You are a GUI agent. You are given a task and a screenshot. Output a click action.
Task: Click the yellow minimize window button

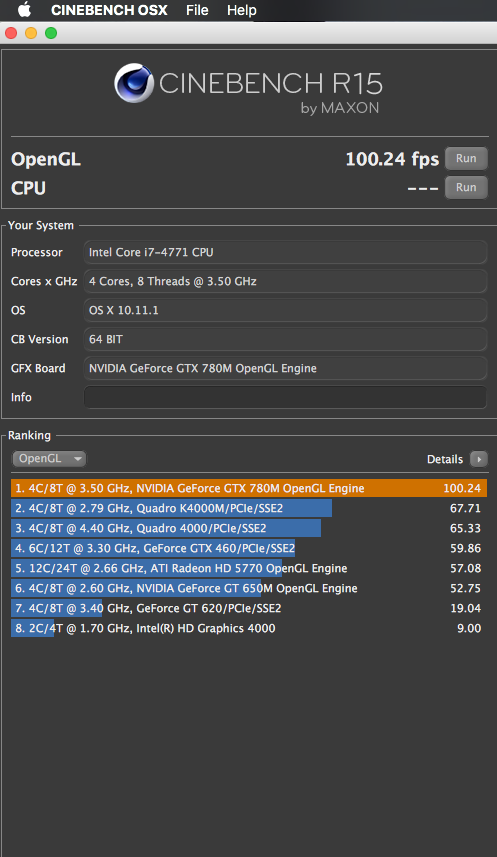[x=31, y=33]
